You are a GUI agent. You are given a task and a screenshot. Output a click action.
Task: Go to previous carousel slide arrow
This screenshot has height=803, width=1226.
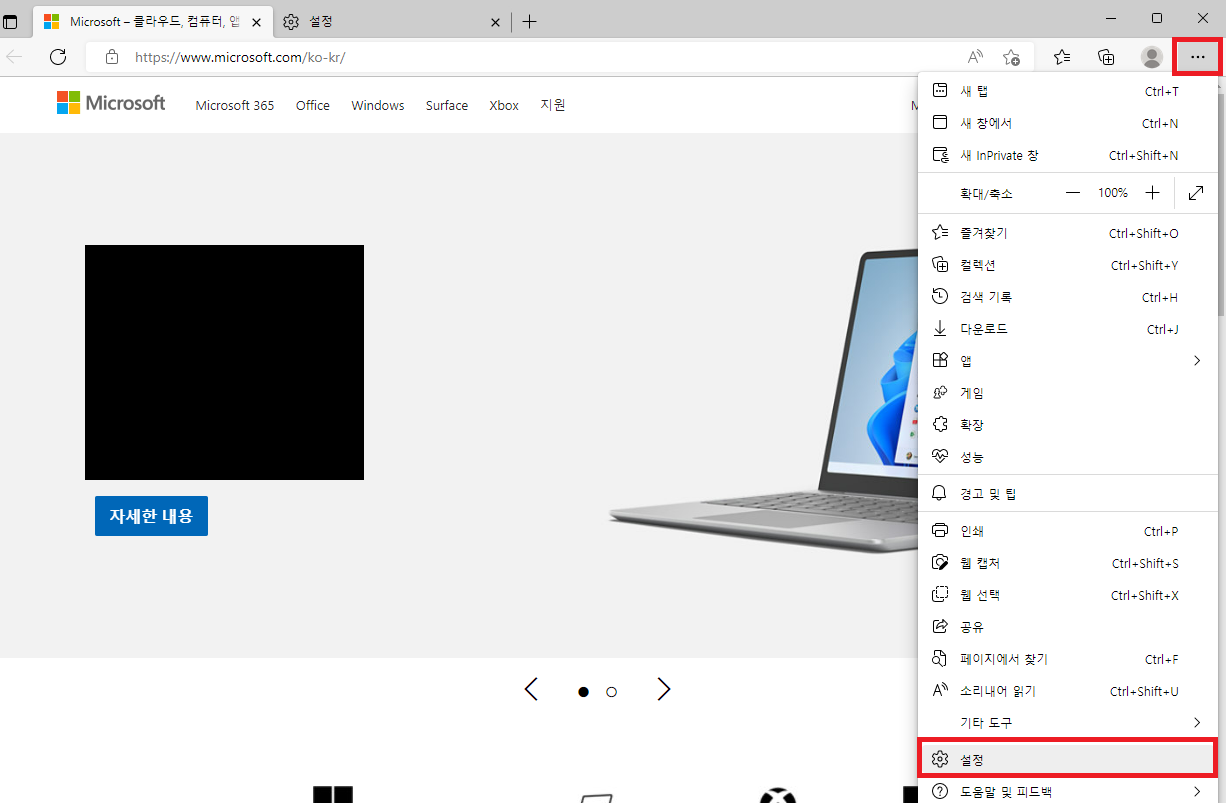click(531, 689)
